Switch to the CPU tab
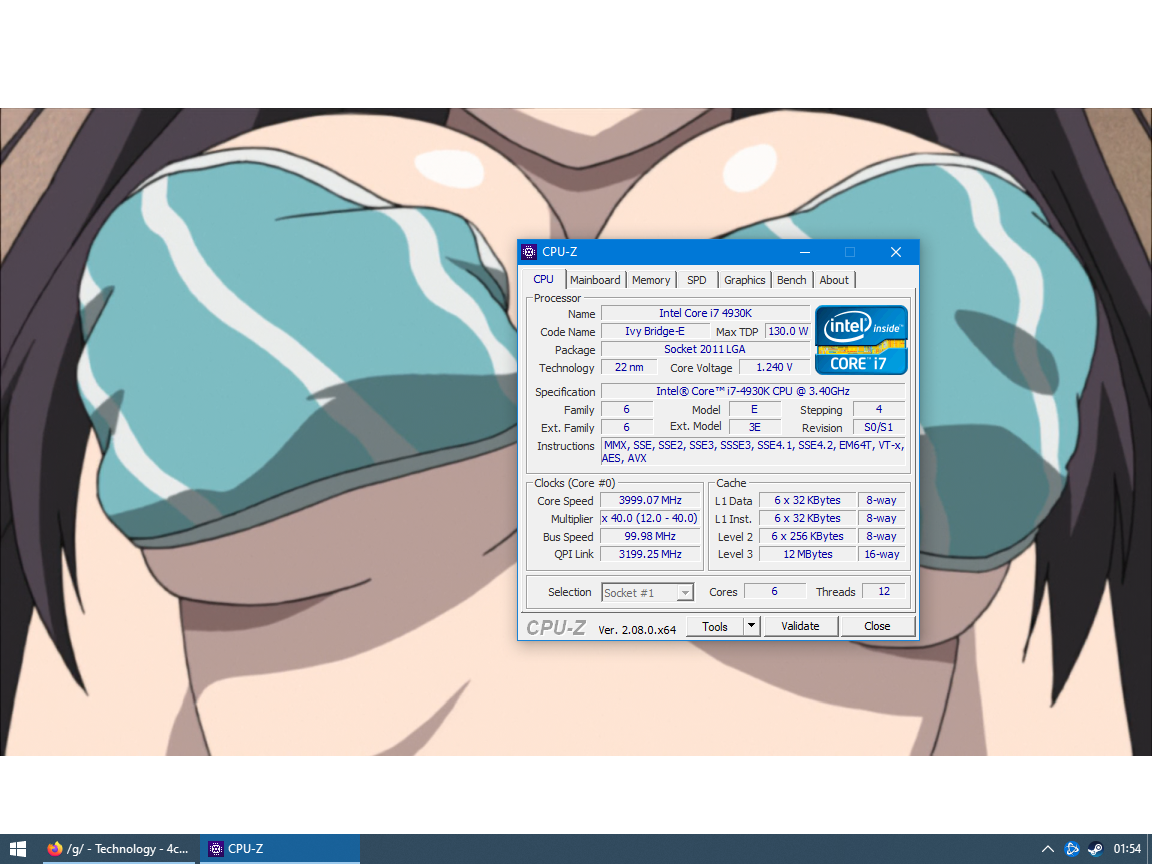Screen dimensions: 1152x864 543,279
